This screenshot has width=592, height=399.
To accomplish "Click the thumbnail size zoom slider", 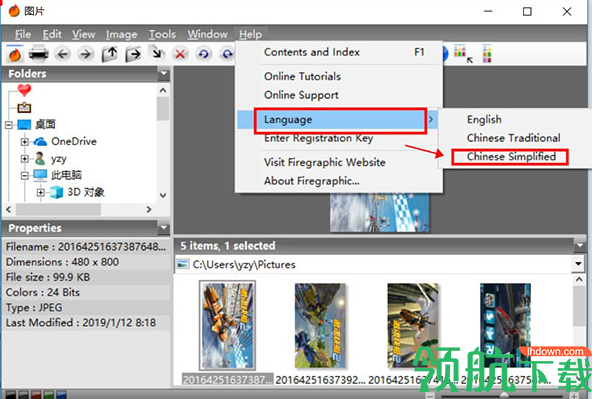I will [503, 395].
